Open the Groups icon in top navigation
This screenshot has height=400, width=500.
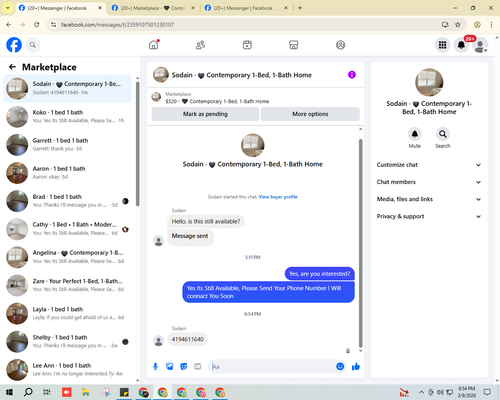point(340,45)
